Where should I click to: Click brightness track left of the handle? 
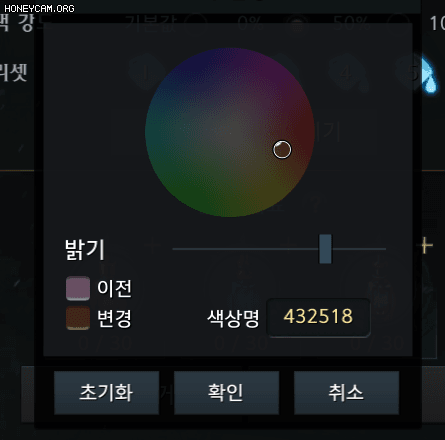246,249
